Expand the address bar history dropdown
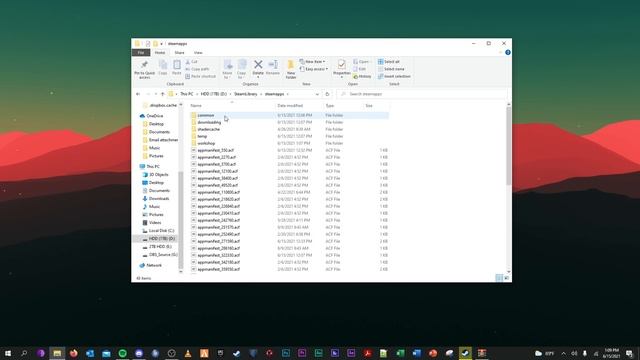The height and width of the screenshot is (360, 640). click(317, 94)
